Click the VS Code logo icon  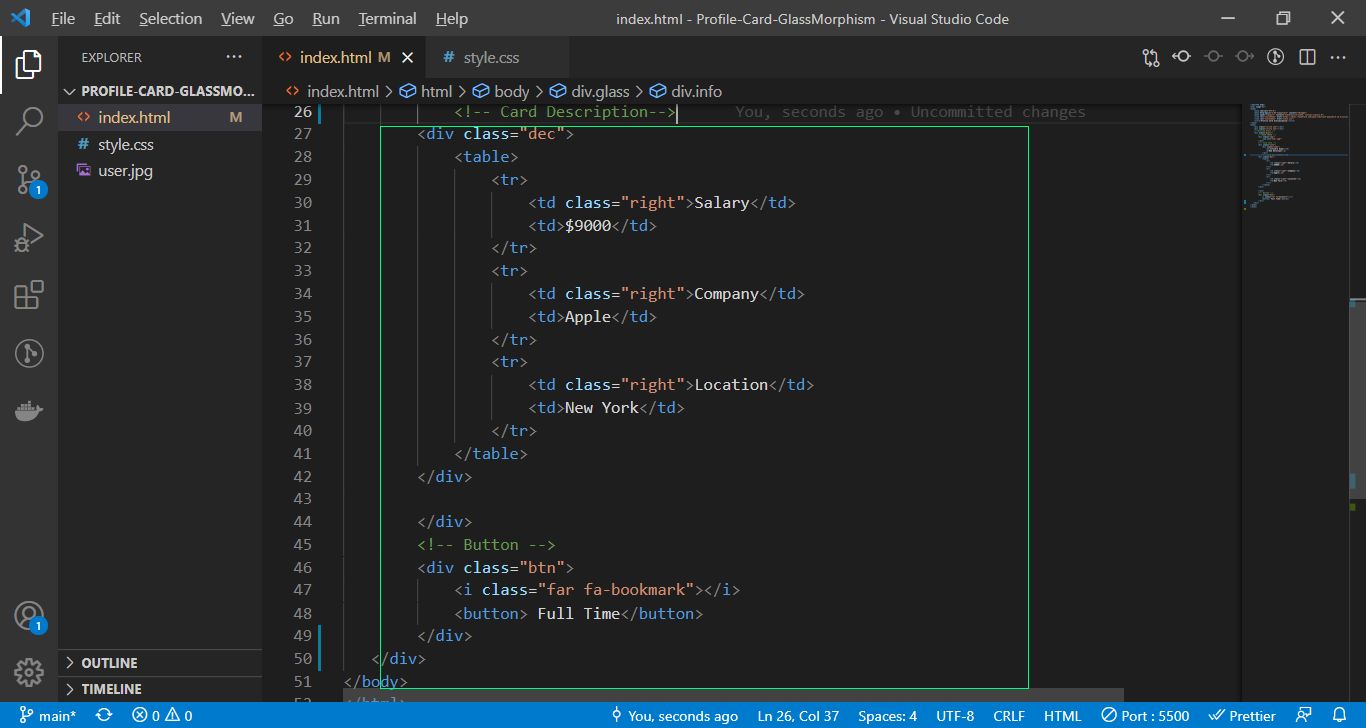pyautogui.click(x=21, y=18)
